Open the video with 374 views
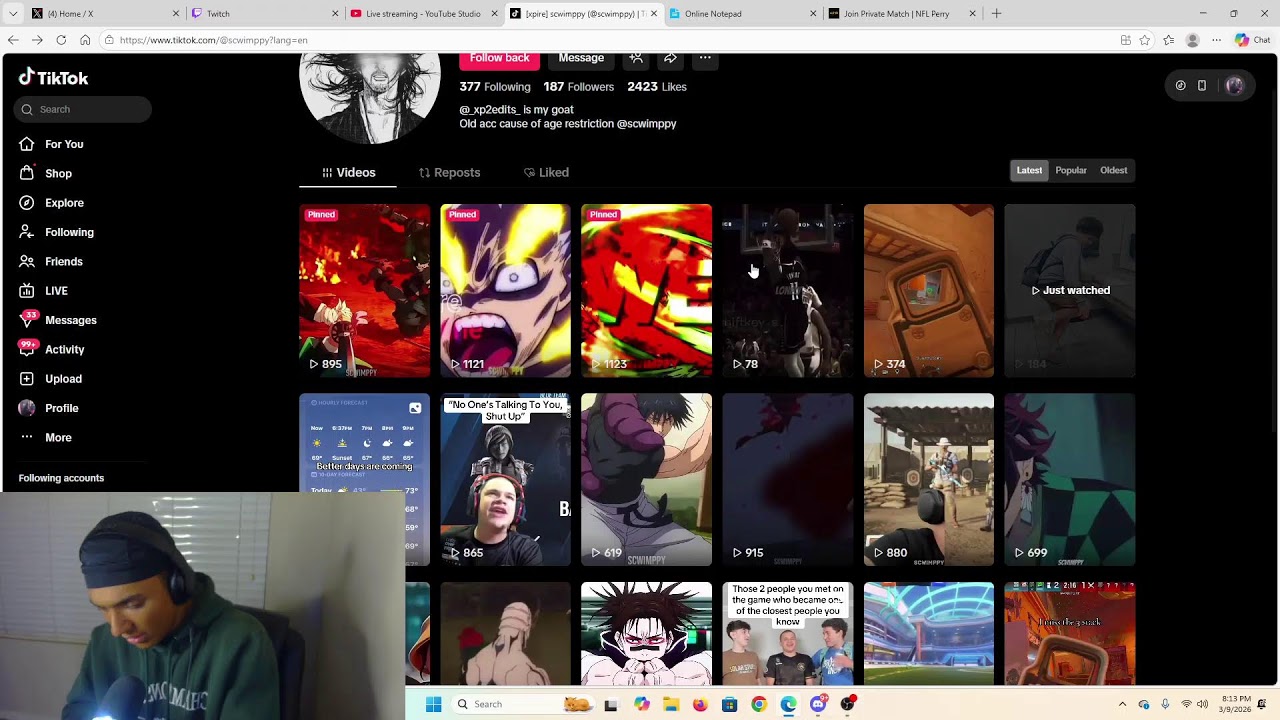 click(x=929, y=291)
